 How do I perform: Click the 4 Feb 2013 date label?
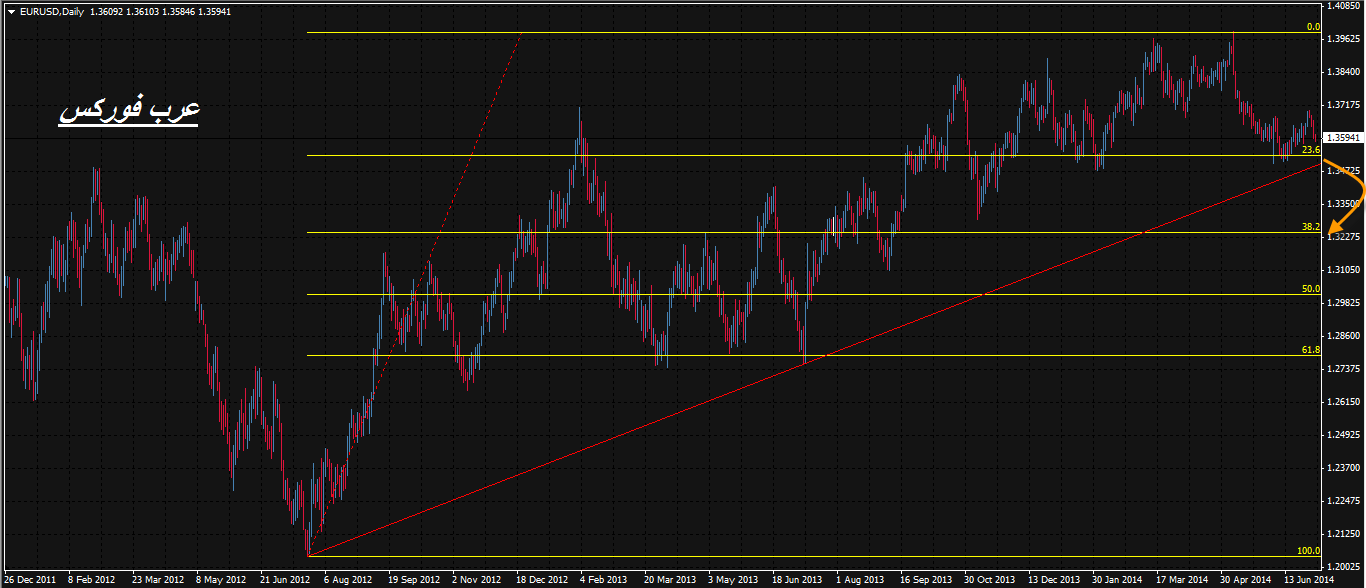click(x=605, y=579)
